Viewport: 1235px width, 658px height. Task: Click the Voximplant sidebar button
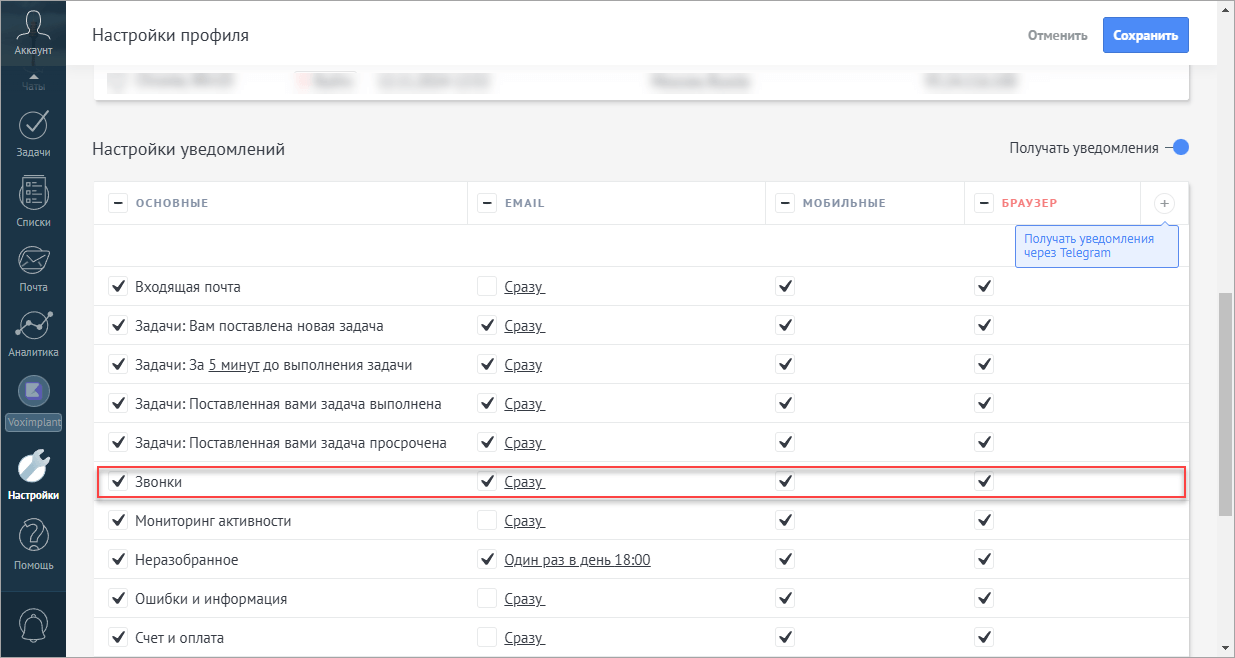pyautogui.click(x=33, y=422)
